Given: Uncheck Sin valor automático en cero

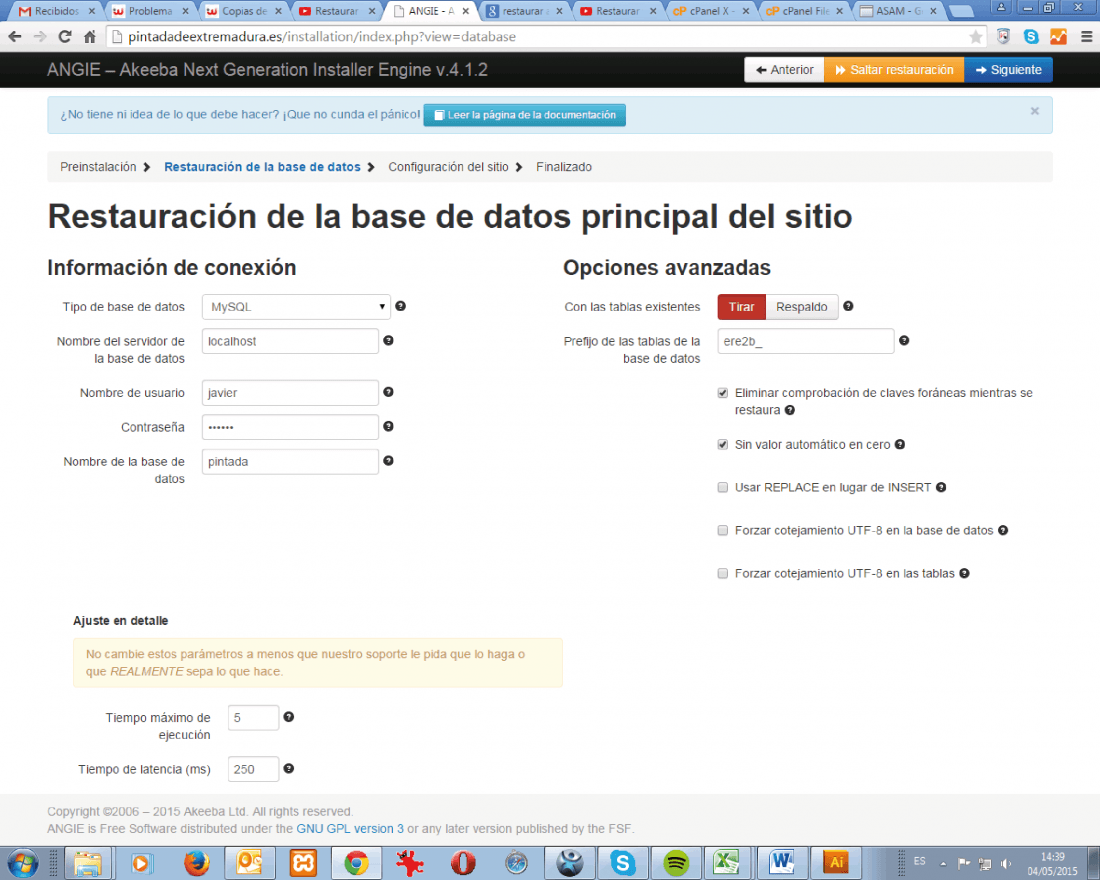Looking at the screenshot, I should [x=723, y=444].
